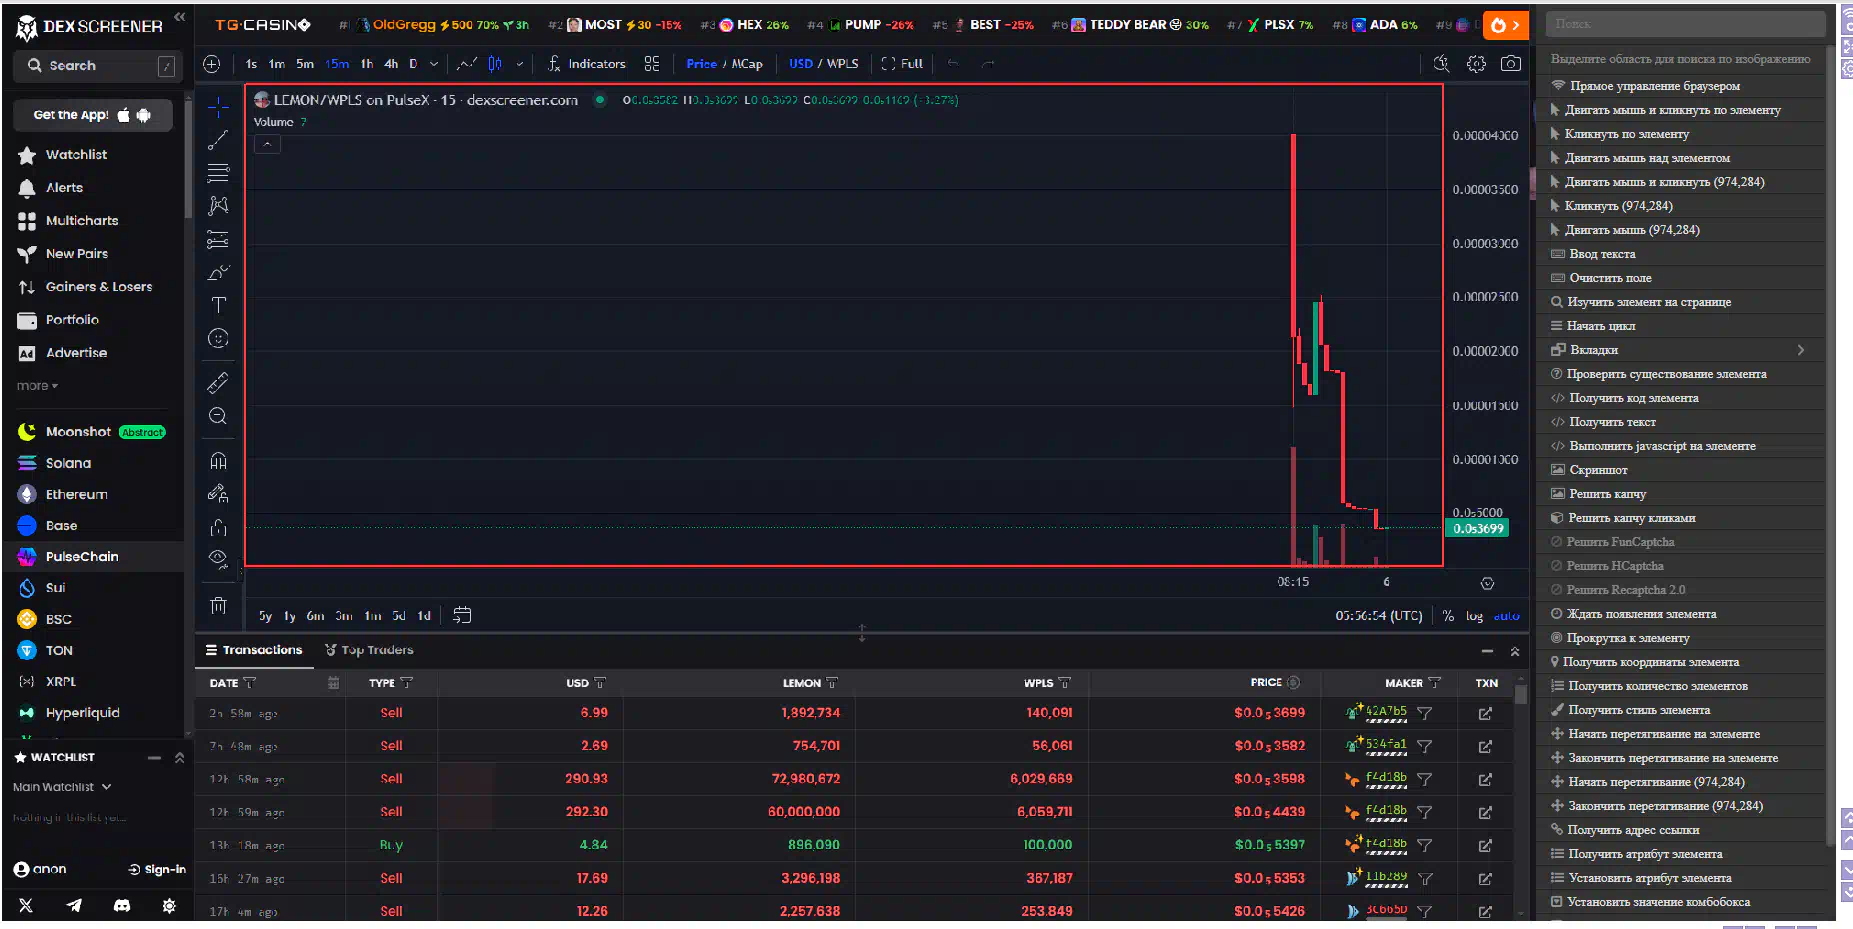The image size is (1853, 929).
Task: Select the text annotation tool
Action: [218, 305]
